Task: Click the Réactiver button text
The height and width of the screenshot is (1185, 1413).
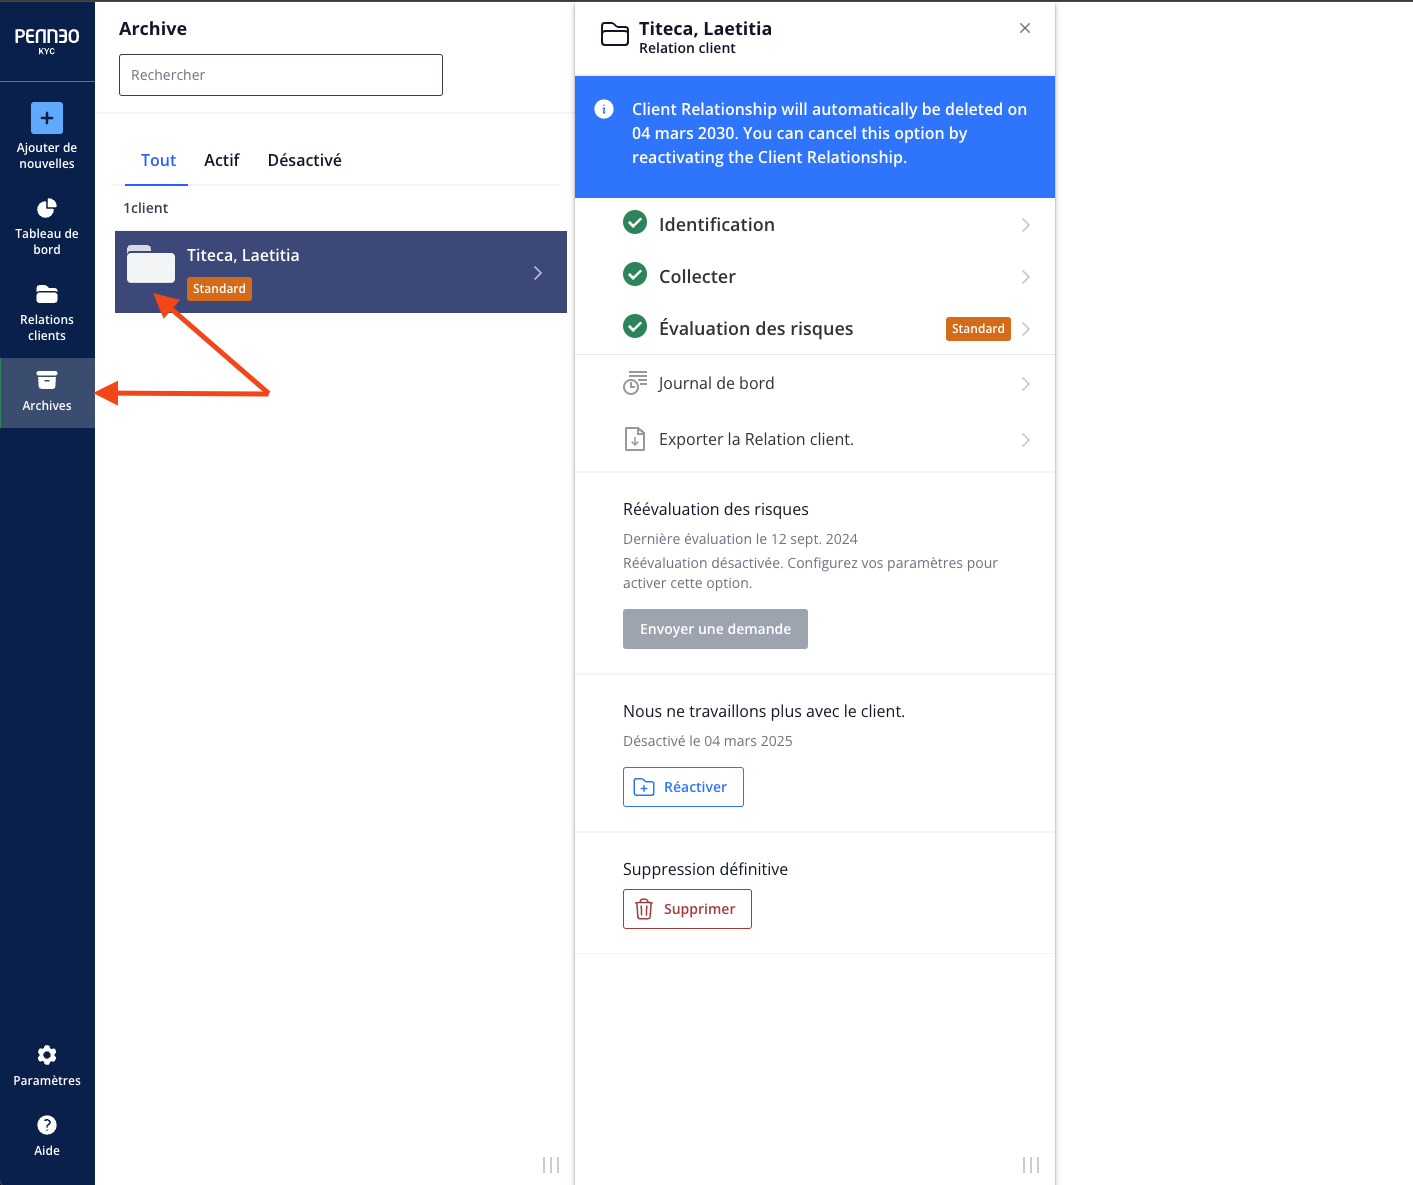Action: [x=695, y=787]
